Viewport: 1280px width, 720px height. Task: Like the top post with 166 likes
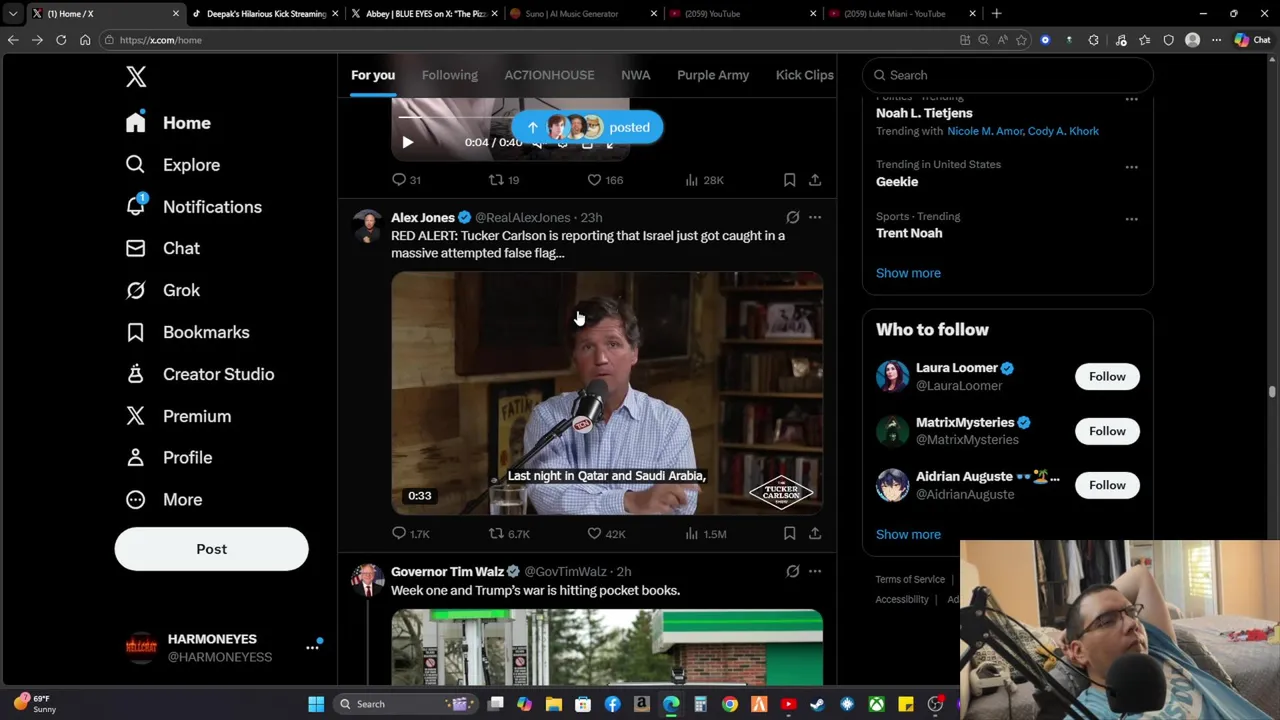coord(604,180)
